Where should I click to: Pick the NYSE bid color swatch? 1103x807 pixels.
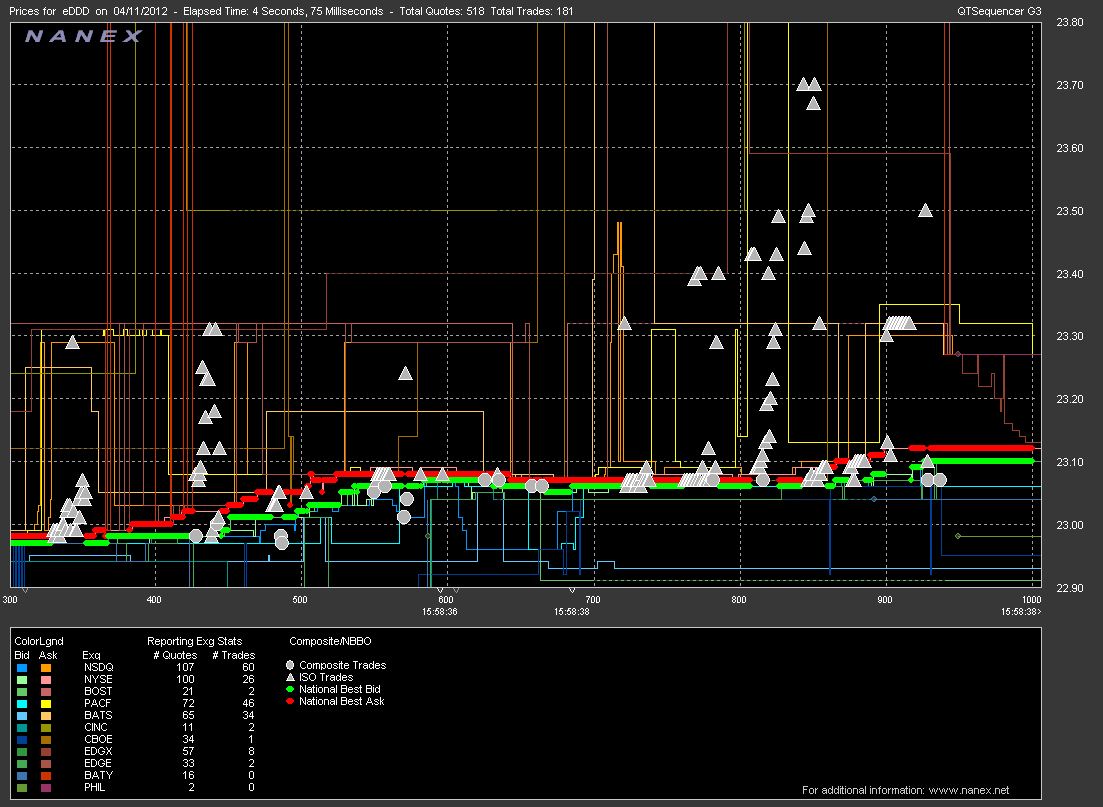point(22,680)
